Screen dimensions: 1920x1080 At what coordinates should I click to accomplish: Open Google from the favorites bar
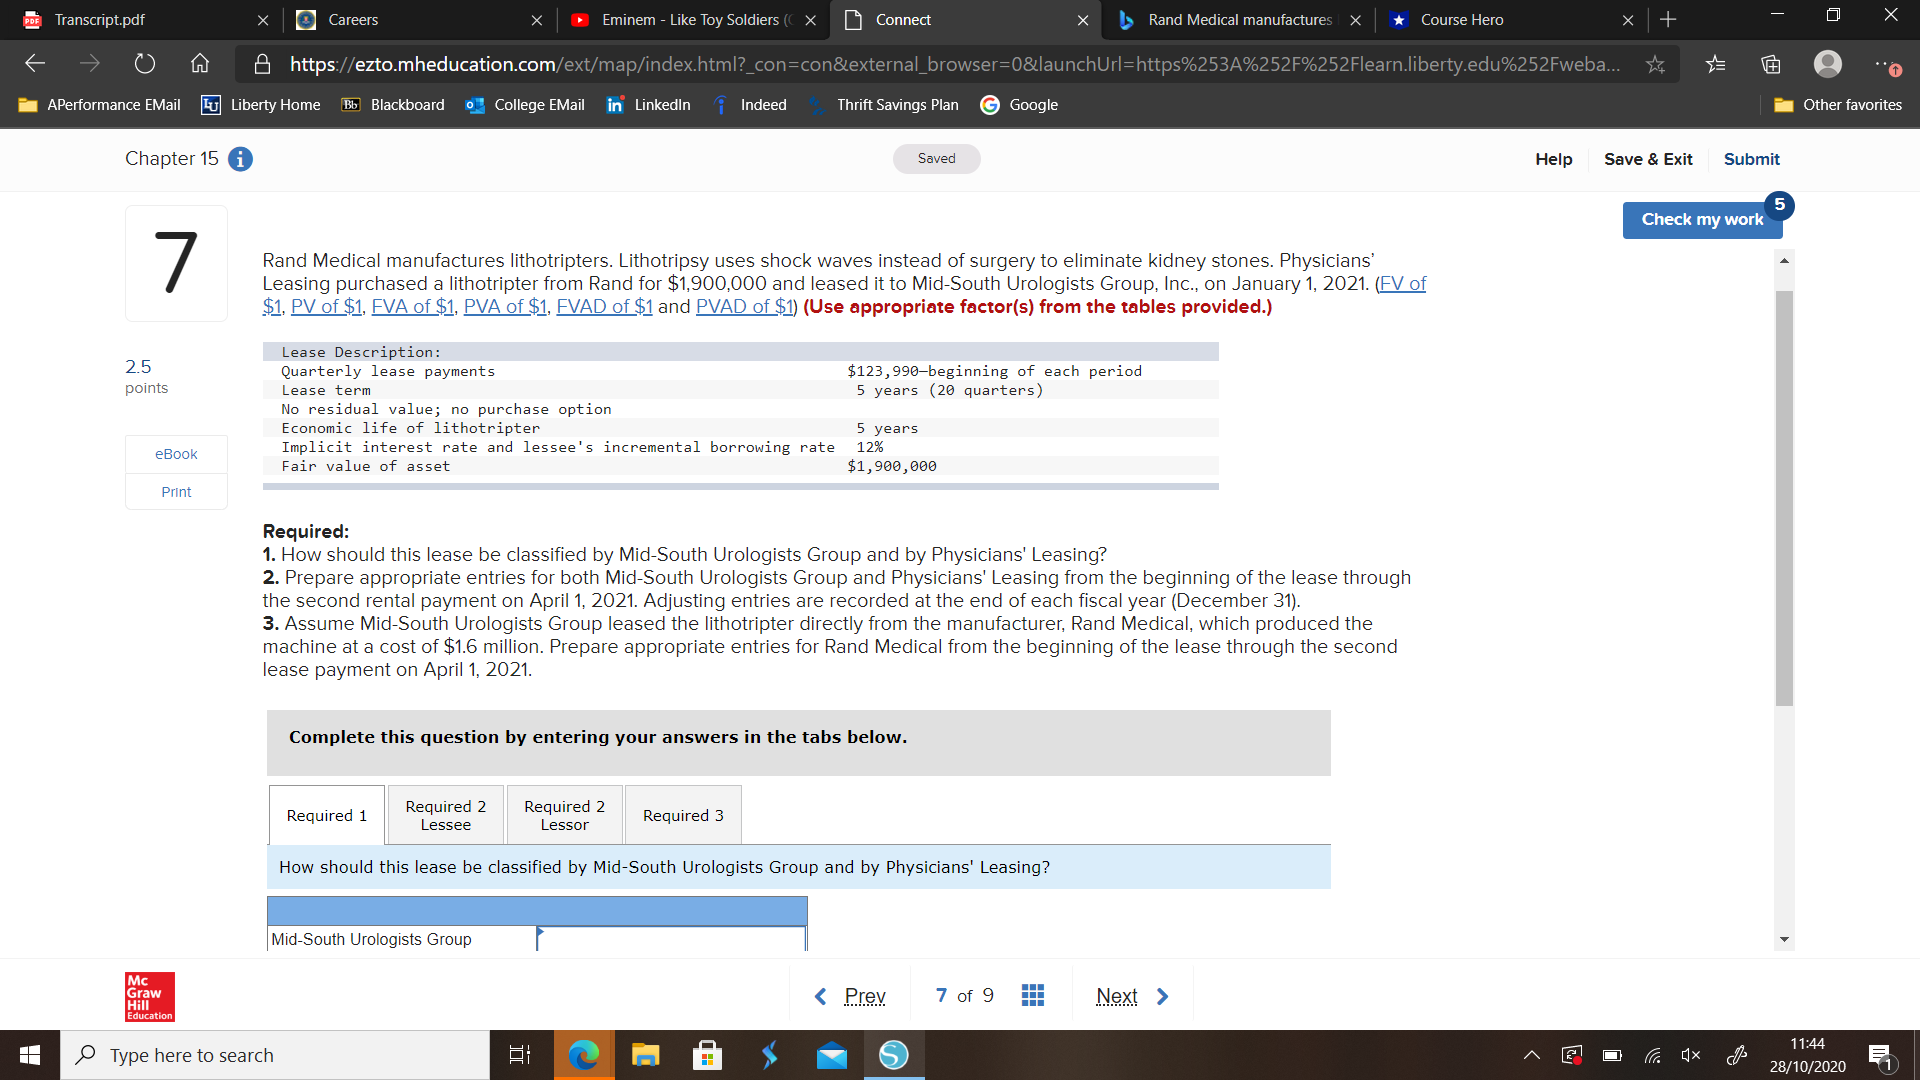(1019, 104)
